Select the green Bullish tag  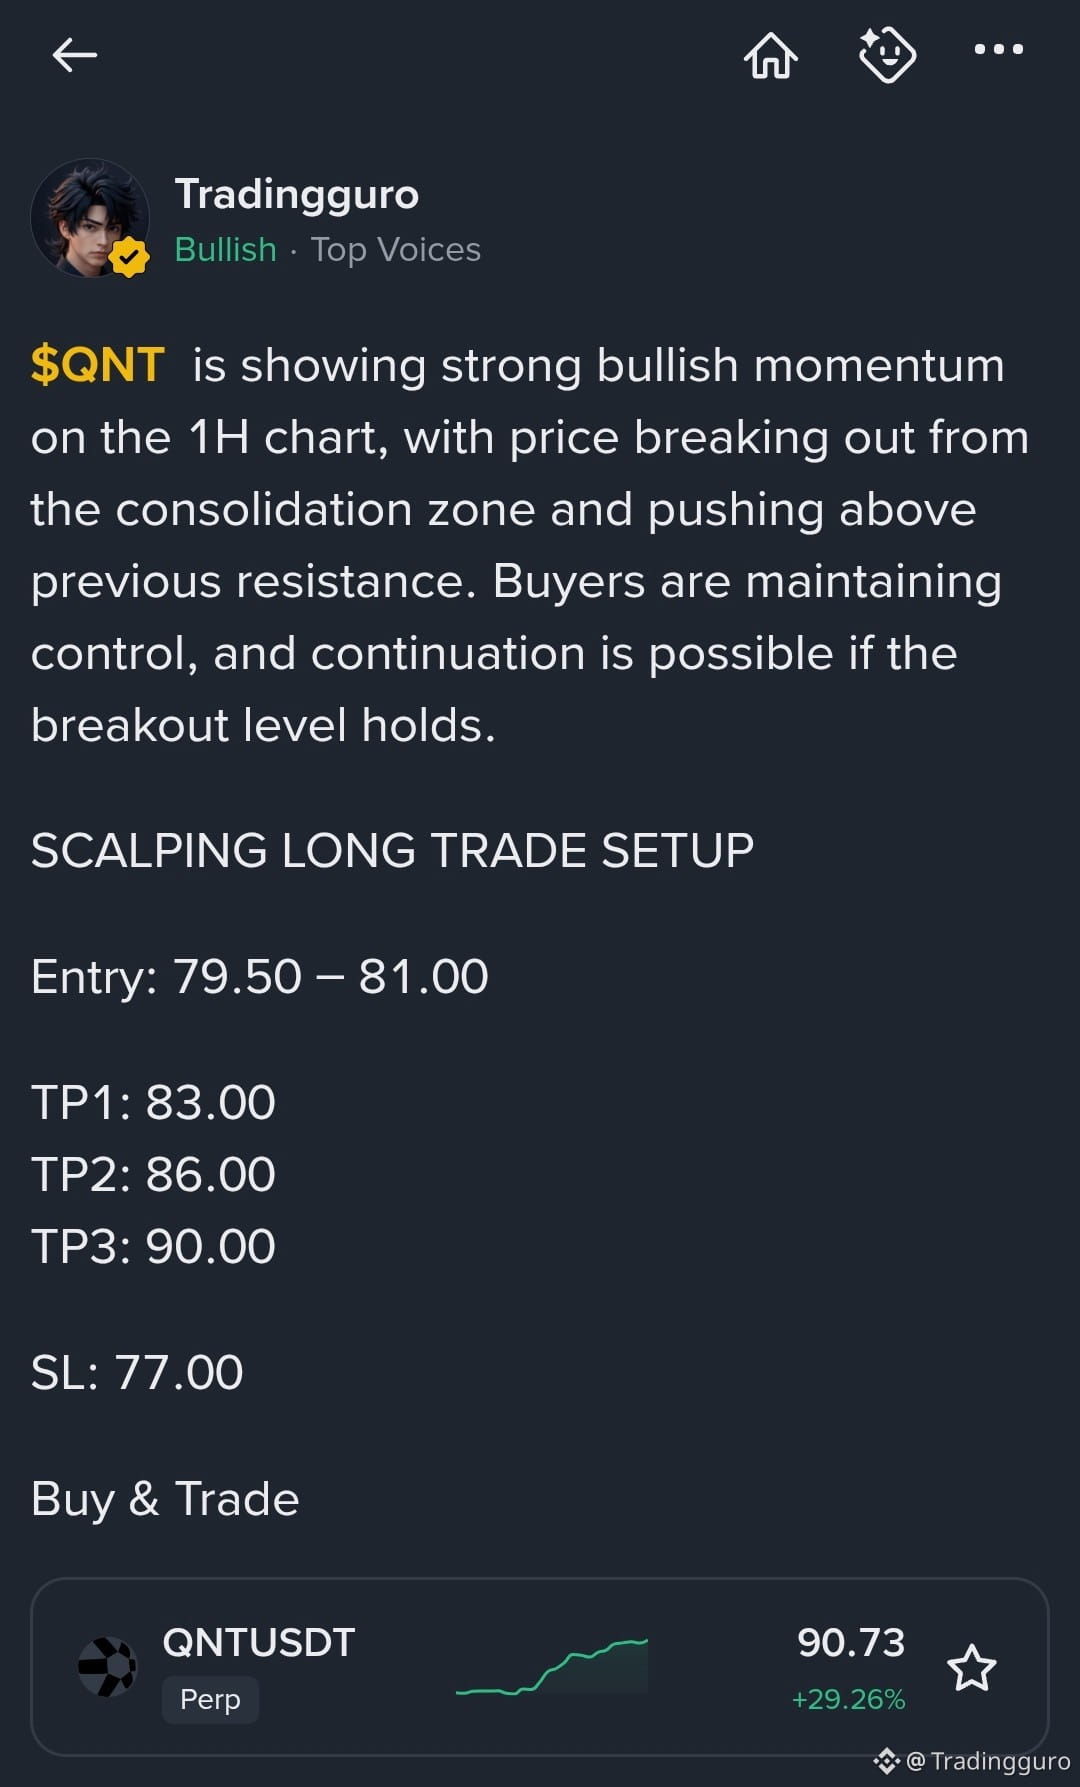[x=226, y=249]
